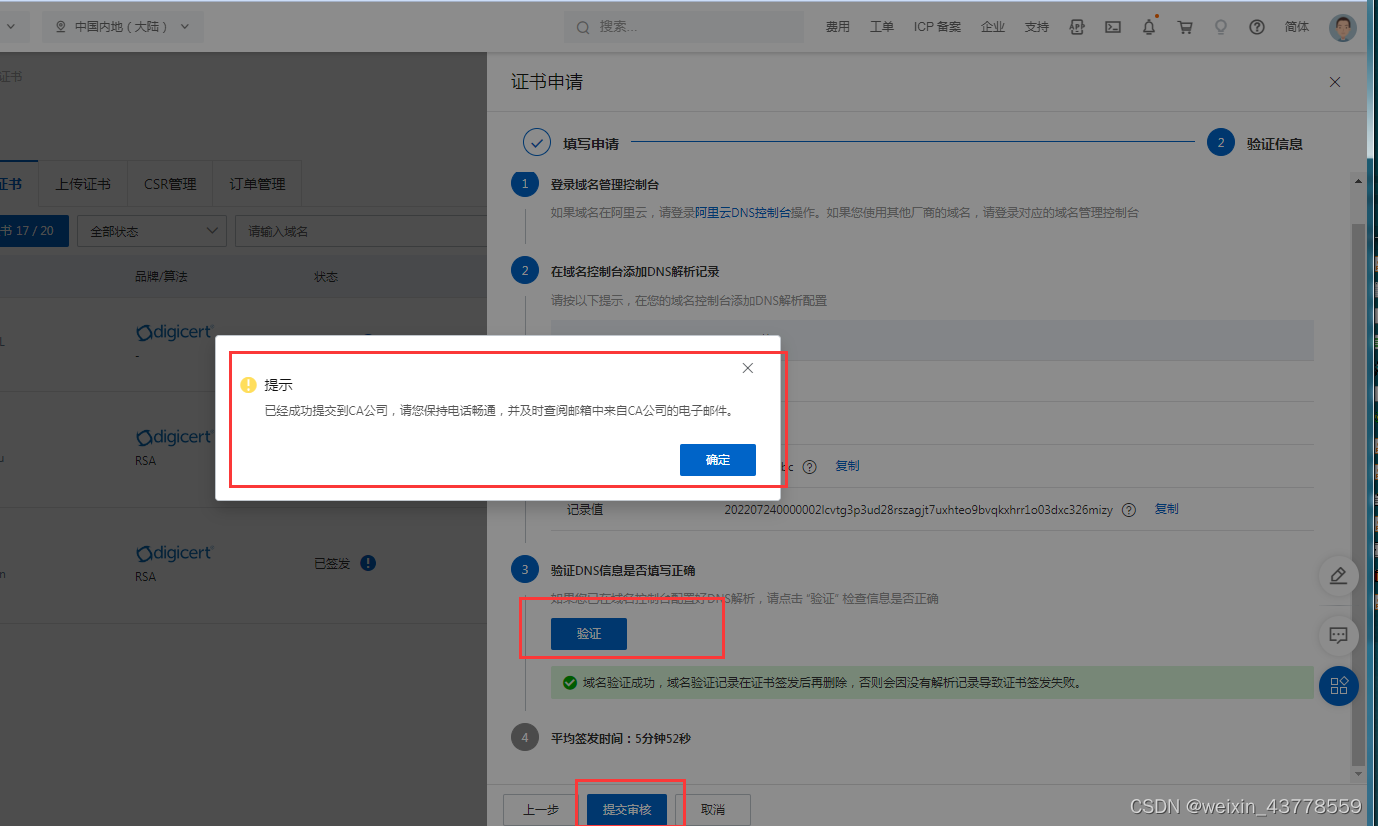Switch language with the 简体 menu

pyautogui.click(x=1297, y=27)
